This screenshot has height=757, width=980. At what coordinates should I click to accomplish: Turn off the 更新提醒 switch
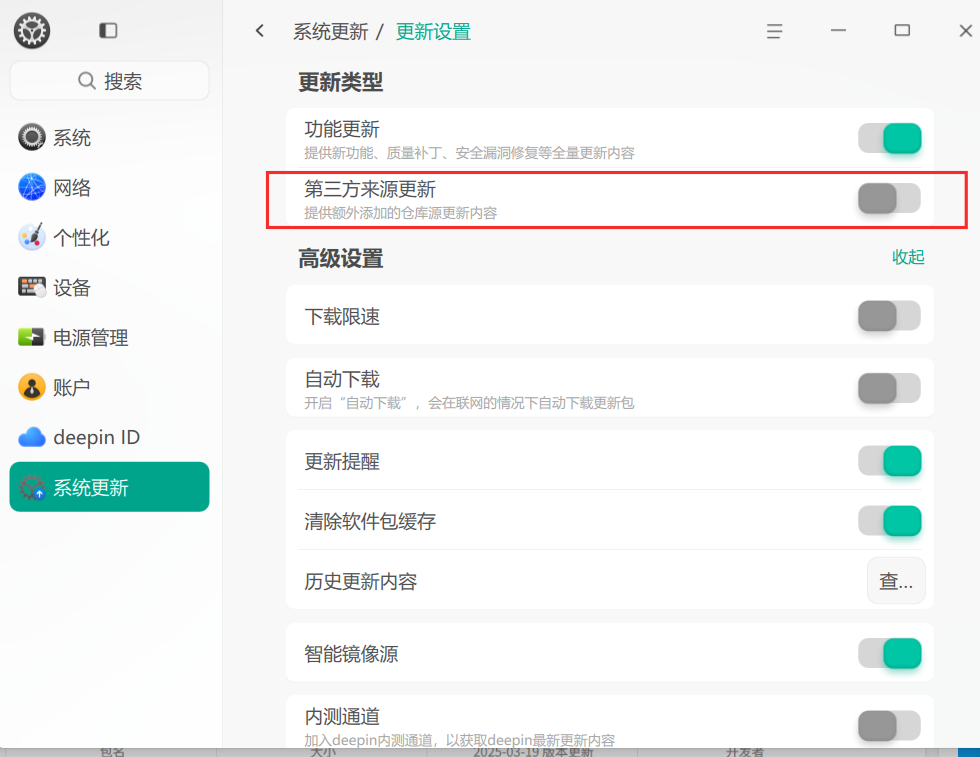click(x=889, y=461)
